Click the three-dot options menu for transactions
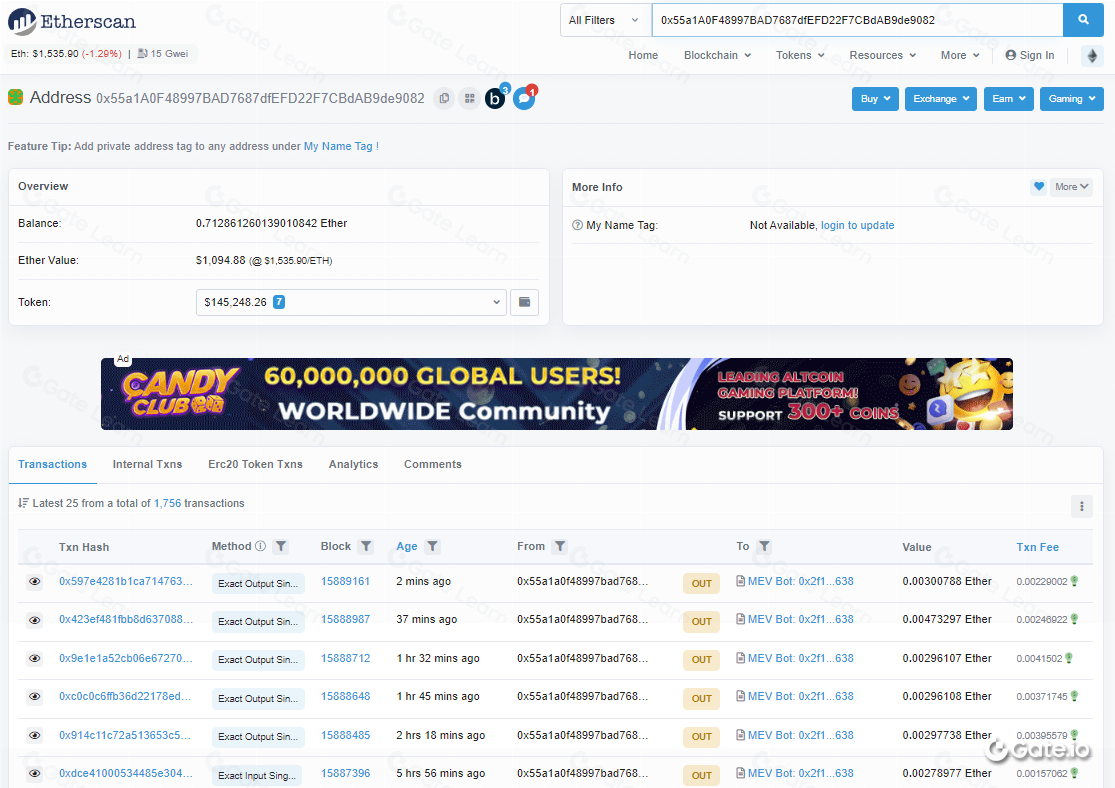 1082,506
